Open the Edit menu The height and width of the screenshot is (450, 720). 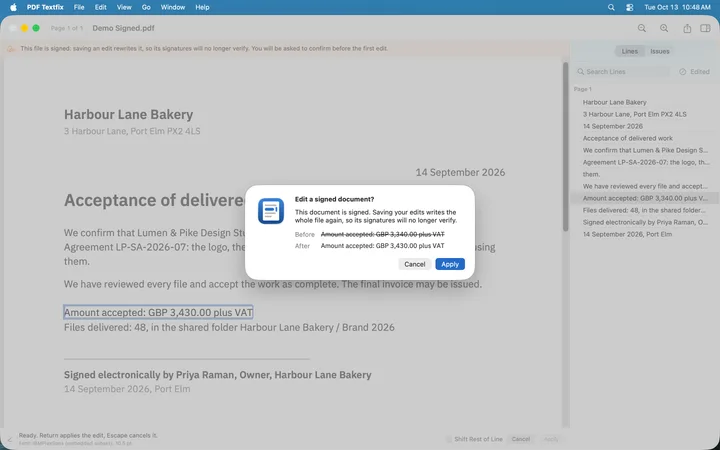coord(101,7)
